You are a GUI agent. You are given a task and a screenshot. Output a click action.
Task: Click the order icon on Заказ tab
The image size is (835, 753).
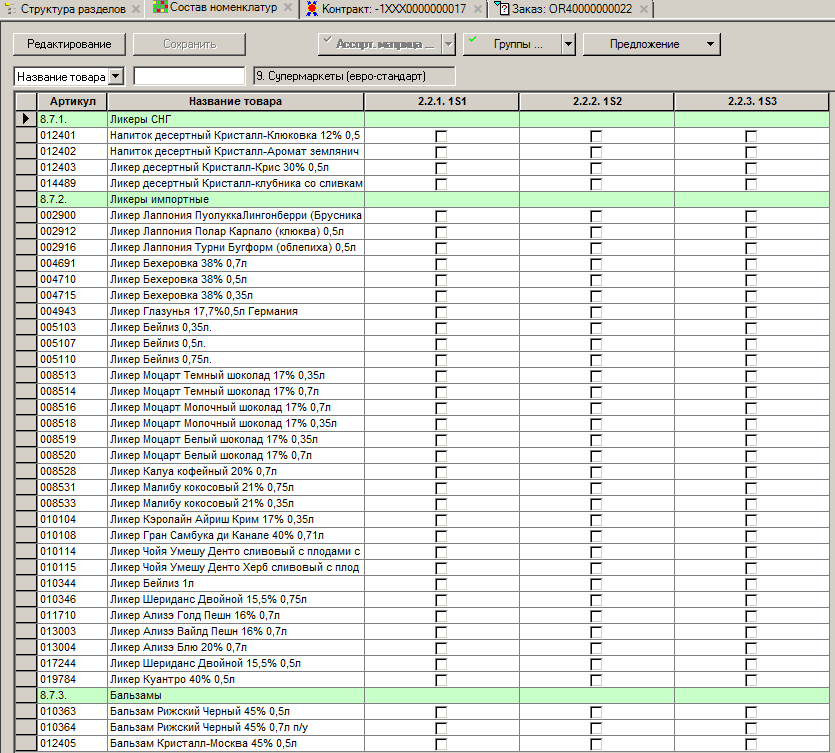502,9
